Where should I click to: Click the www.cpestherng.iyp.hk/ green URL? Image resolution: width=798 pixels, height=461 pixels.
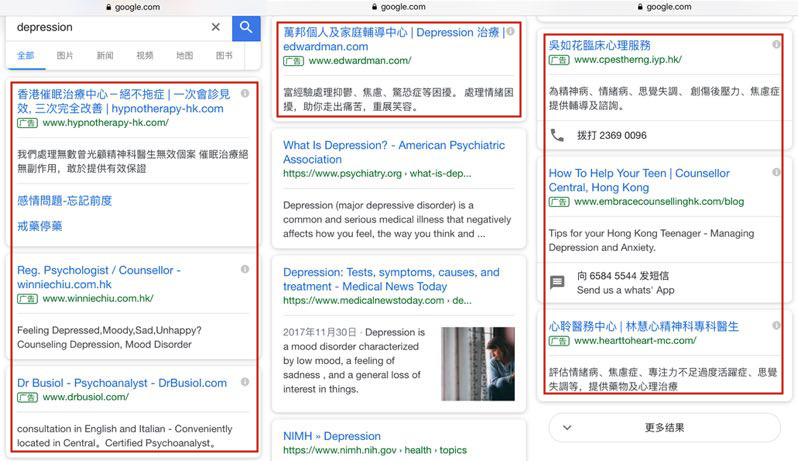click(628, 60)
